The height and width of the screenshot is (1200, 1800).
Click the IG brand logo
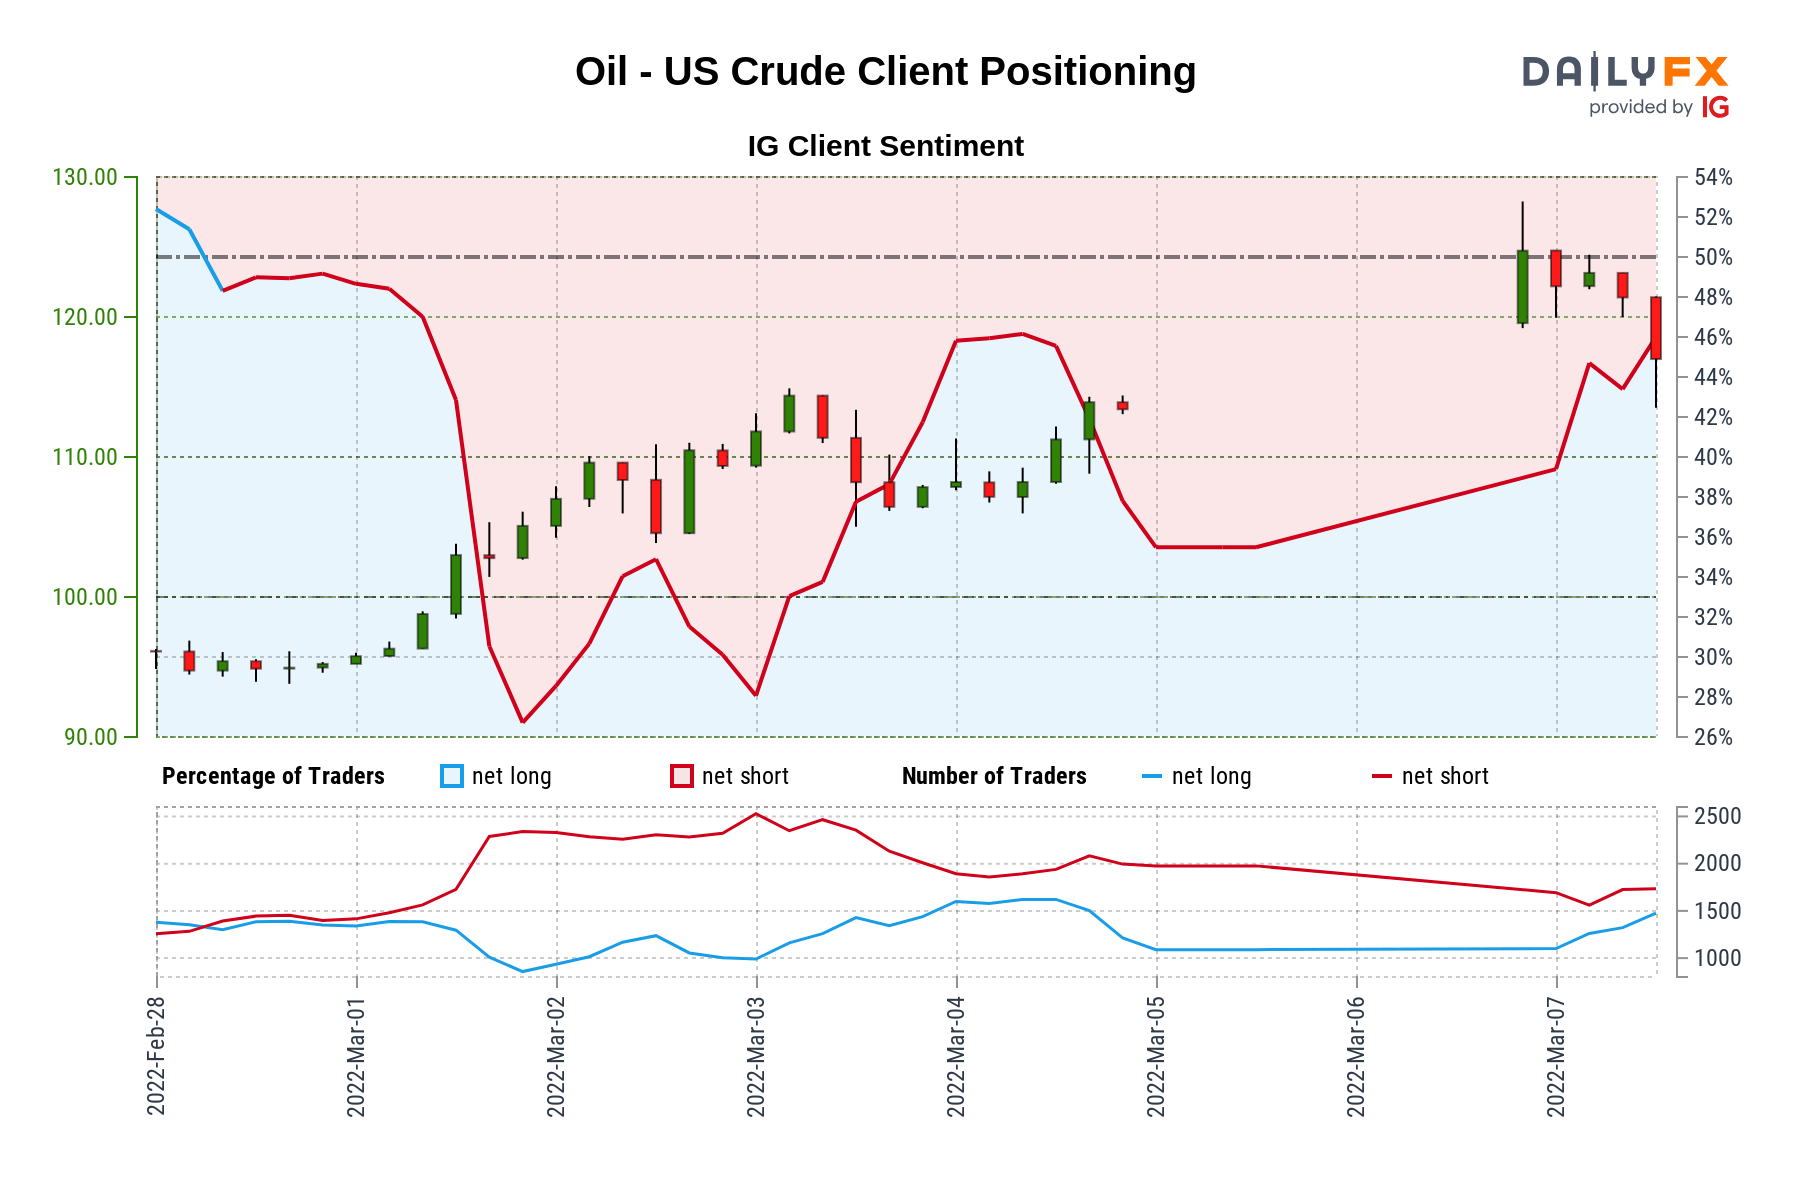pyautogui.click(x=1715, y=108)
